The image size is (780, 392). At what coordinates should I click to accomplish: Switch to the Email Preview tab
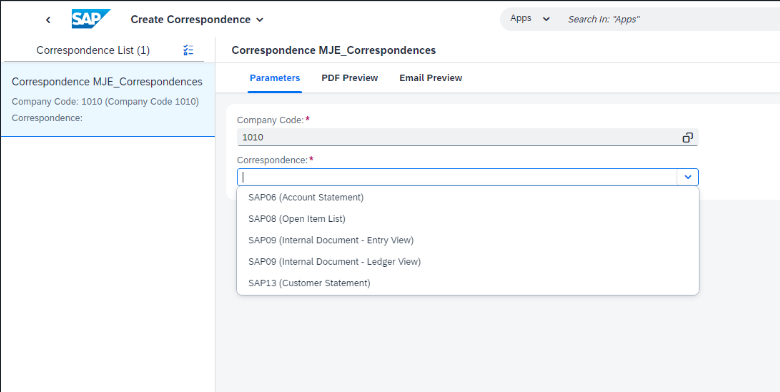(431, 78)
